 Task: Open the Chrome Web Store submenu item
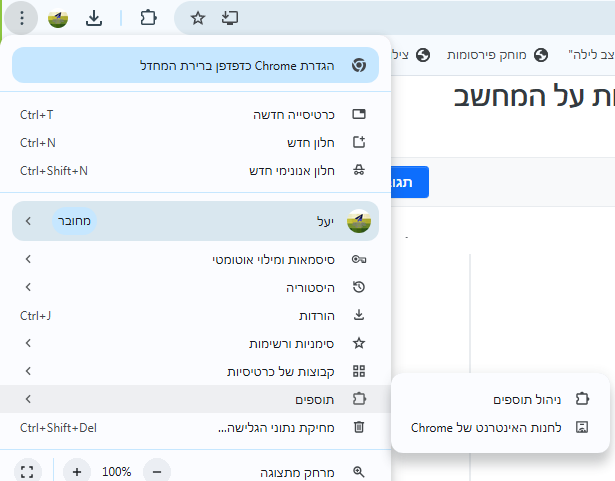pyautogui.click(x=502, y=427)
